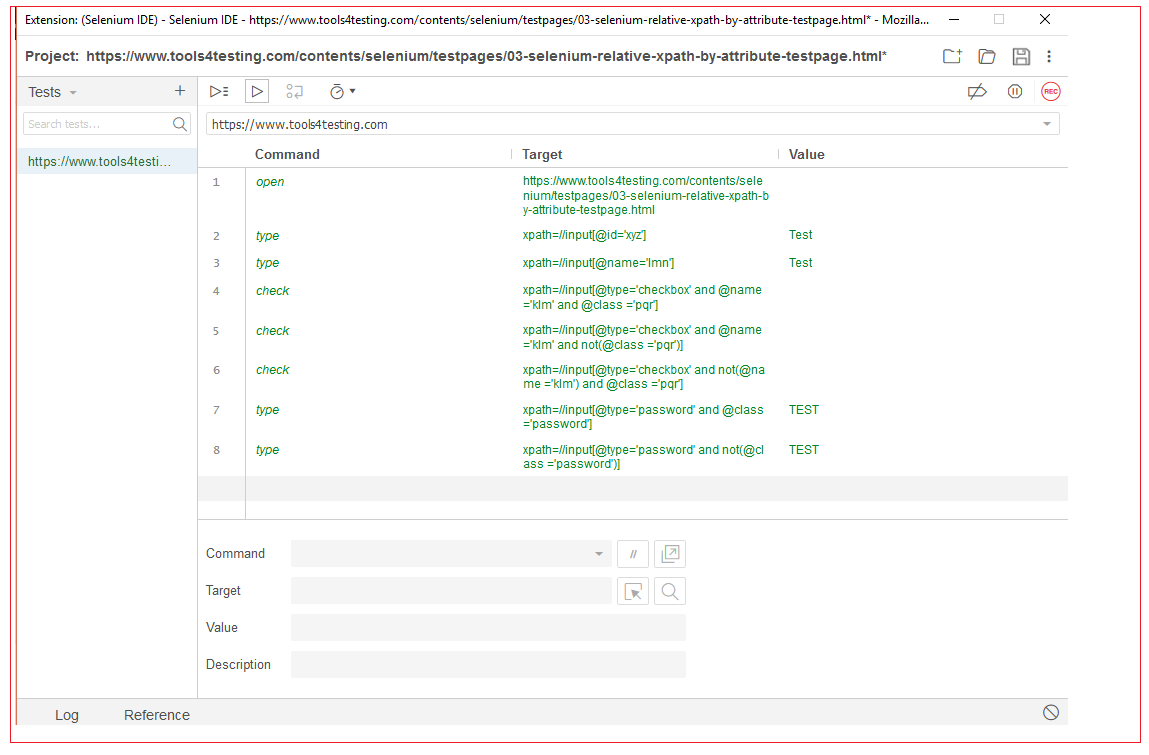Open the Command combo box
Screen dimensions: 1149x755
[451, 553]
